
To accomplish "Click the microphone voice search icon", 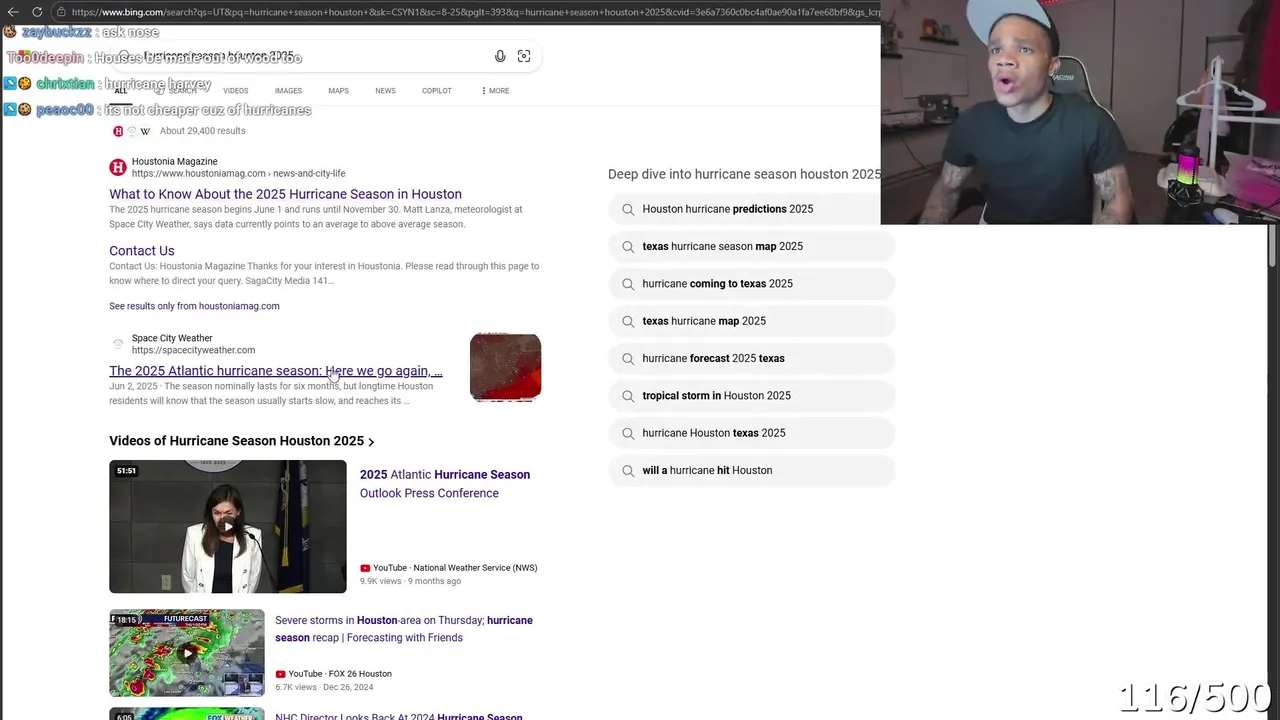I will click(500, 57).
